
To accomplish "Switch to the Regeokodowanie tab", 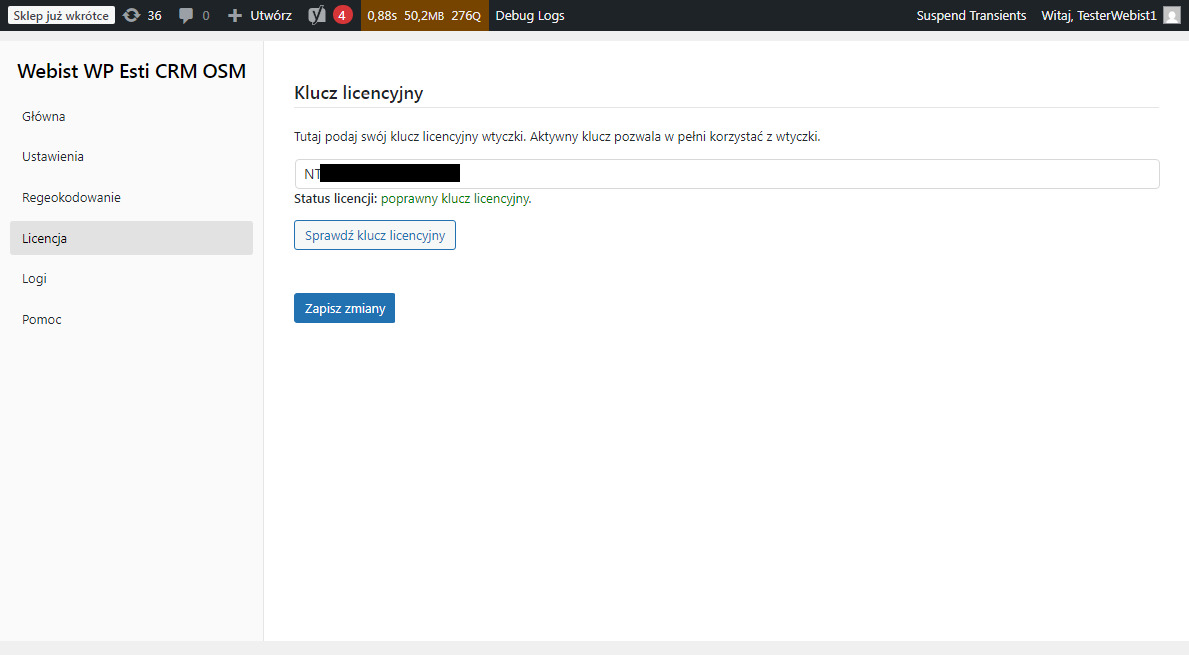I will point(71,198).
